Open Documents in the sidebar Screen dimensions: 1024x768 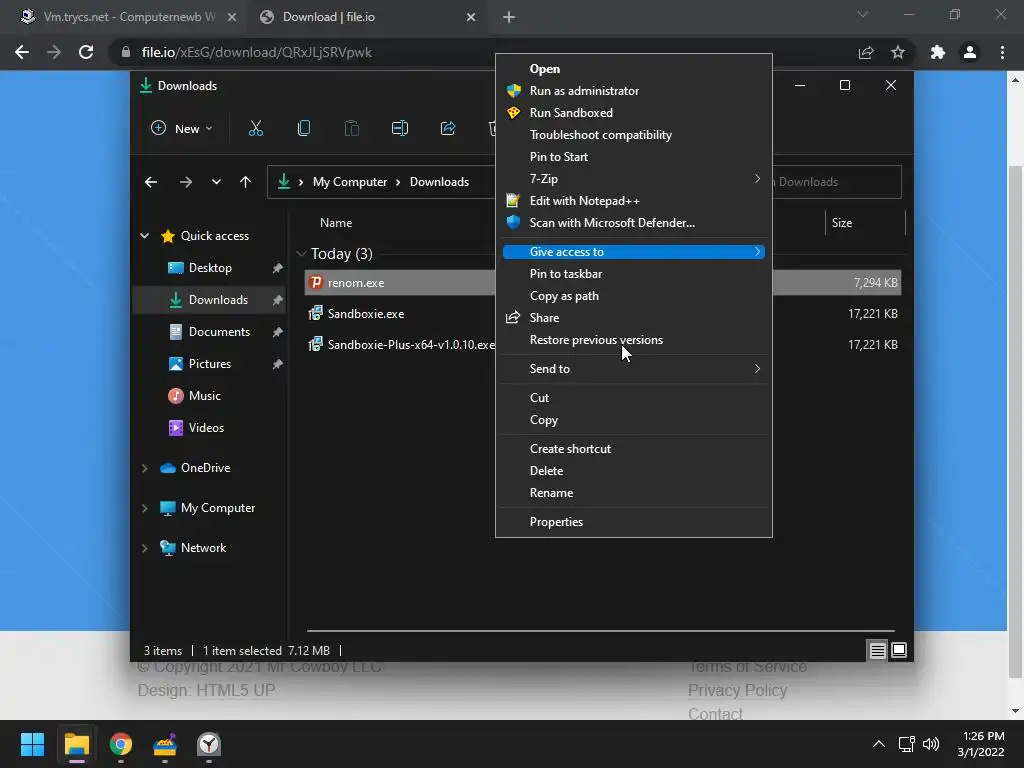(210, 332)
